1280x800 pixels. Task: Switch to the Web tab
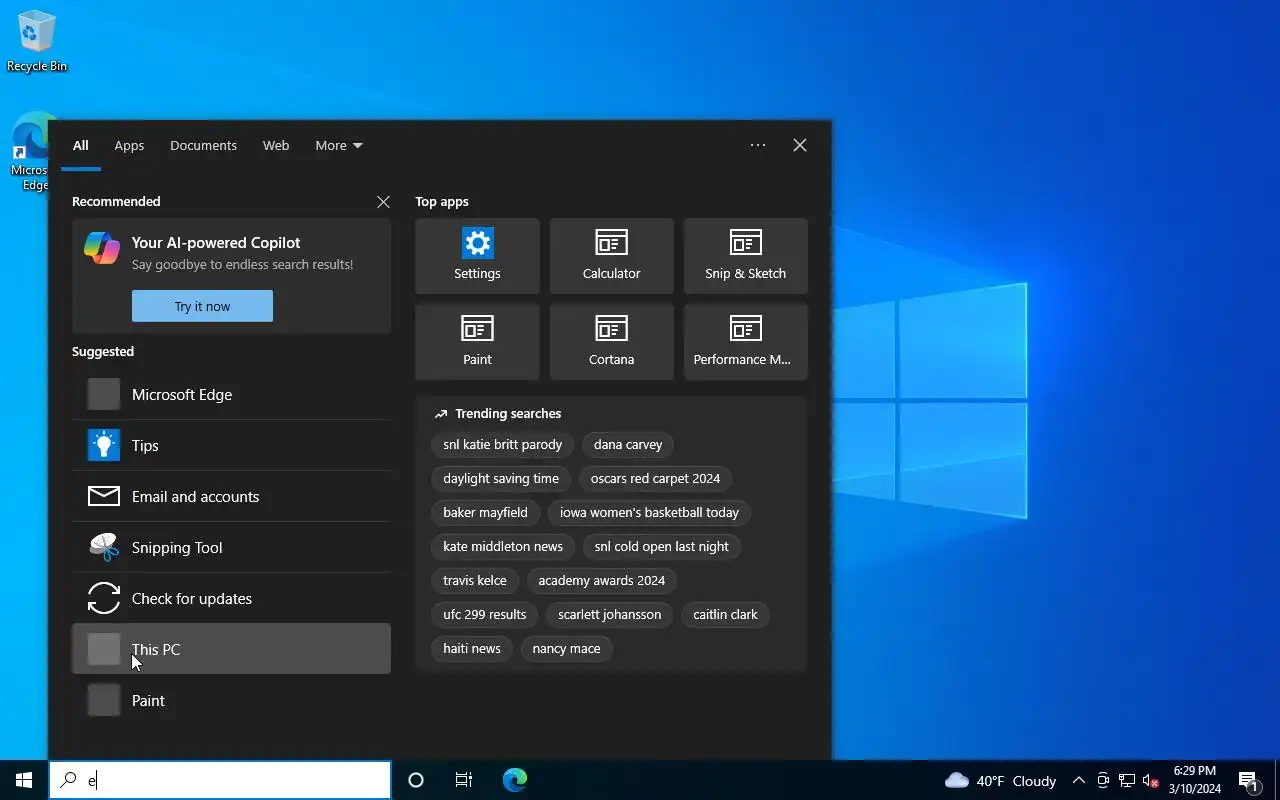(x=276, y=145)
